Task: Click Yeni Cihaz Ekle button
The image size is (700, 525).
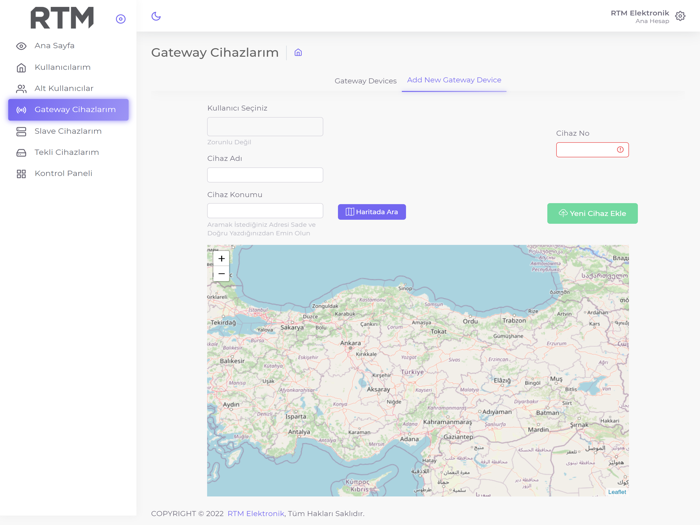Action: [x=592, y=213]
